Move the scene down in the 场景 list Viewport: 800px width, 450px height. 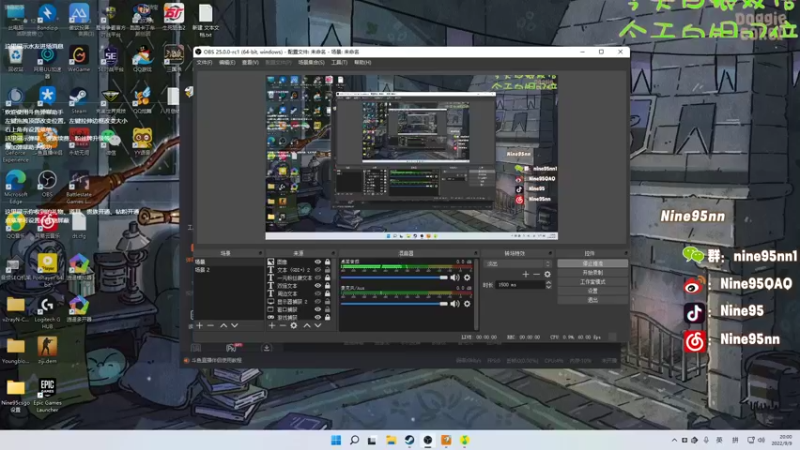(234, 326)
